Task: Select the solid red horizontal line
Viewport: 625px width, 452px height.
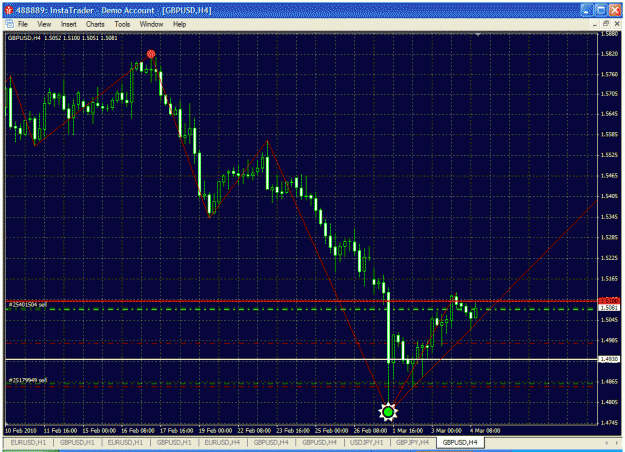Action: coord(302,301)
